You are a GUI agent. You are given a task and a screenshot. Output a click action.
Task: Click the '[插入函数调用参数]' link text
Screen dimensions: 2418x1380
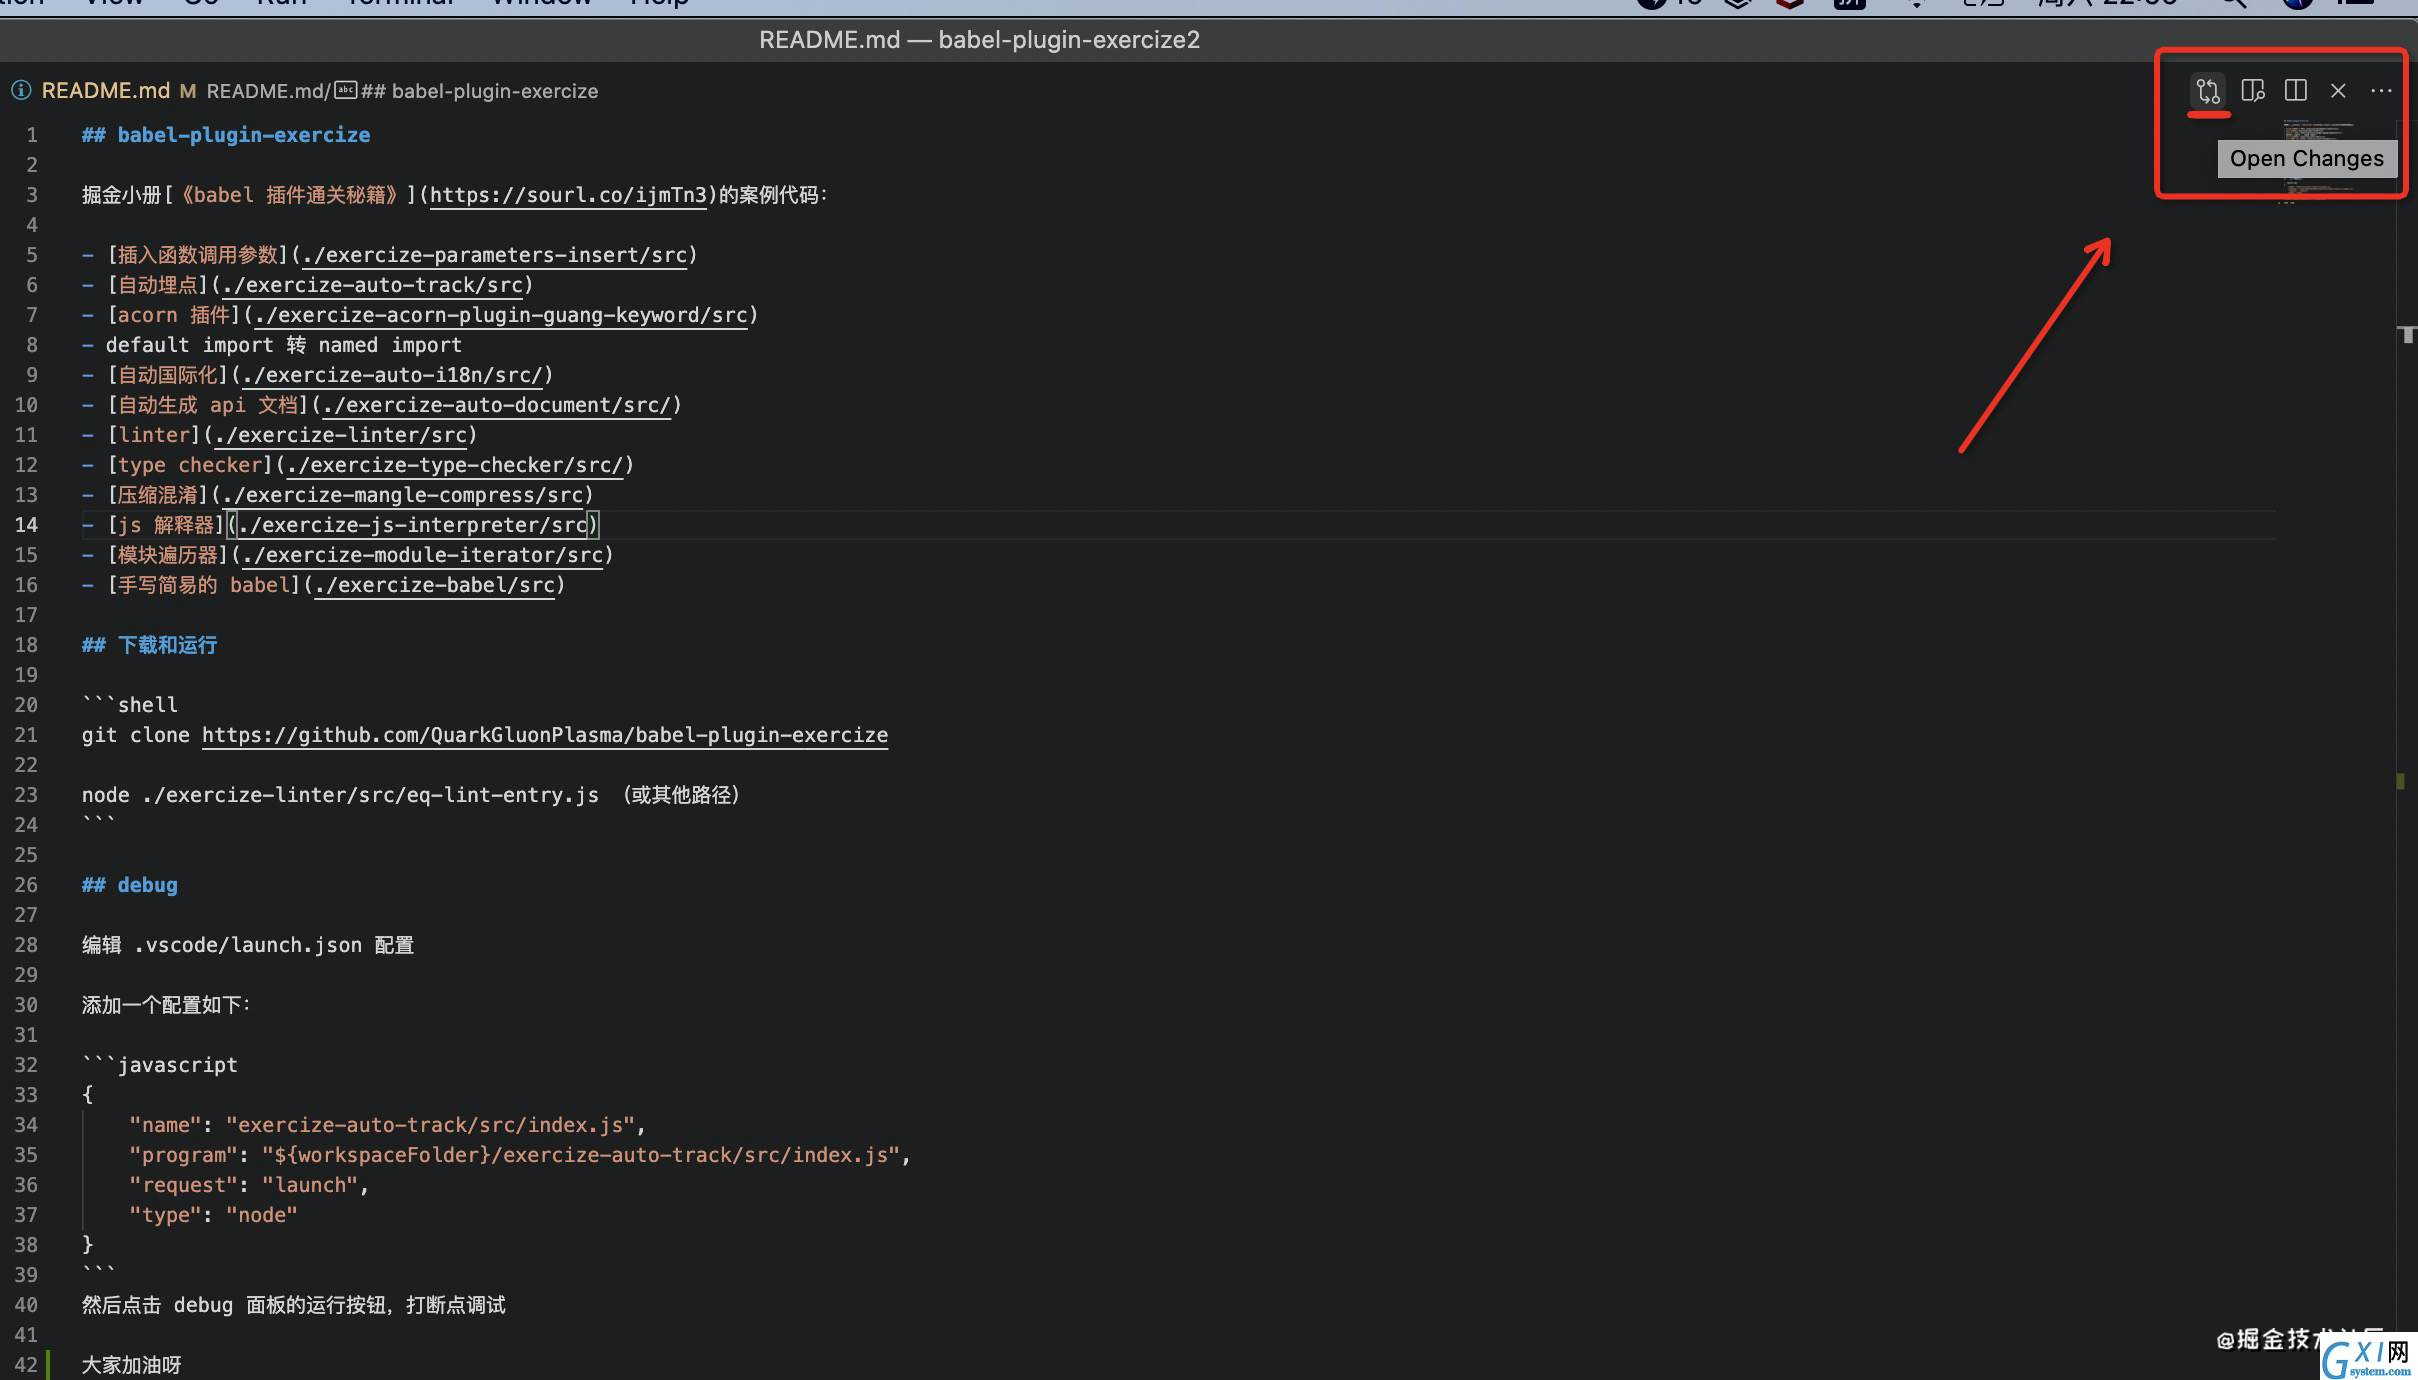coord(198,255)
